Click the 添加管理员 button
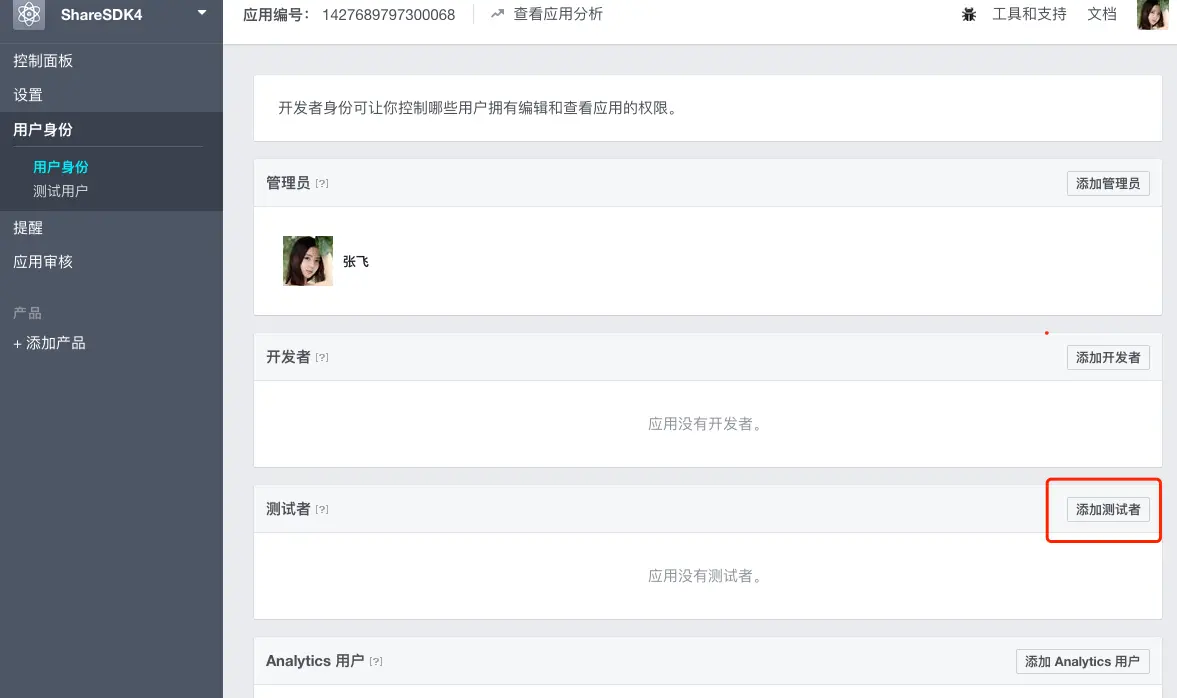 pyautogui.click(x=1108, y=183)
